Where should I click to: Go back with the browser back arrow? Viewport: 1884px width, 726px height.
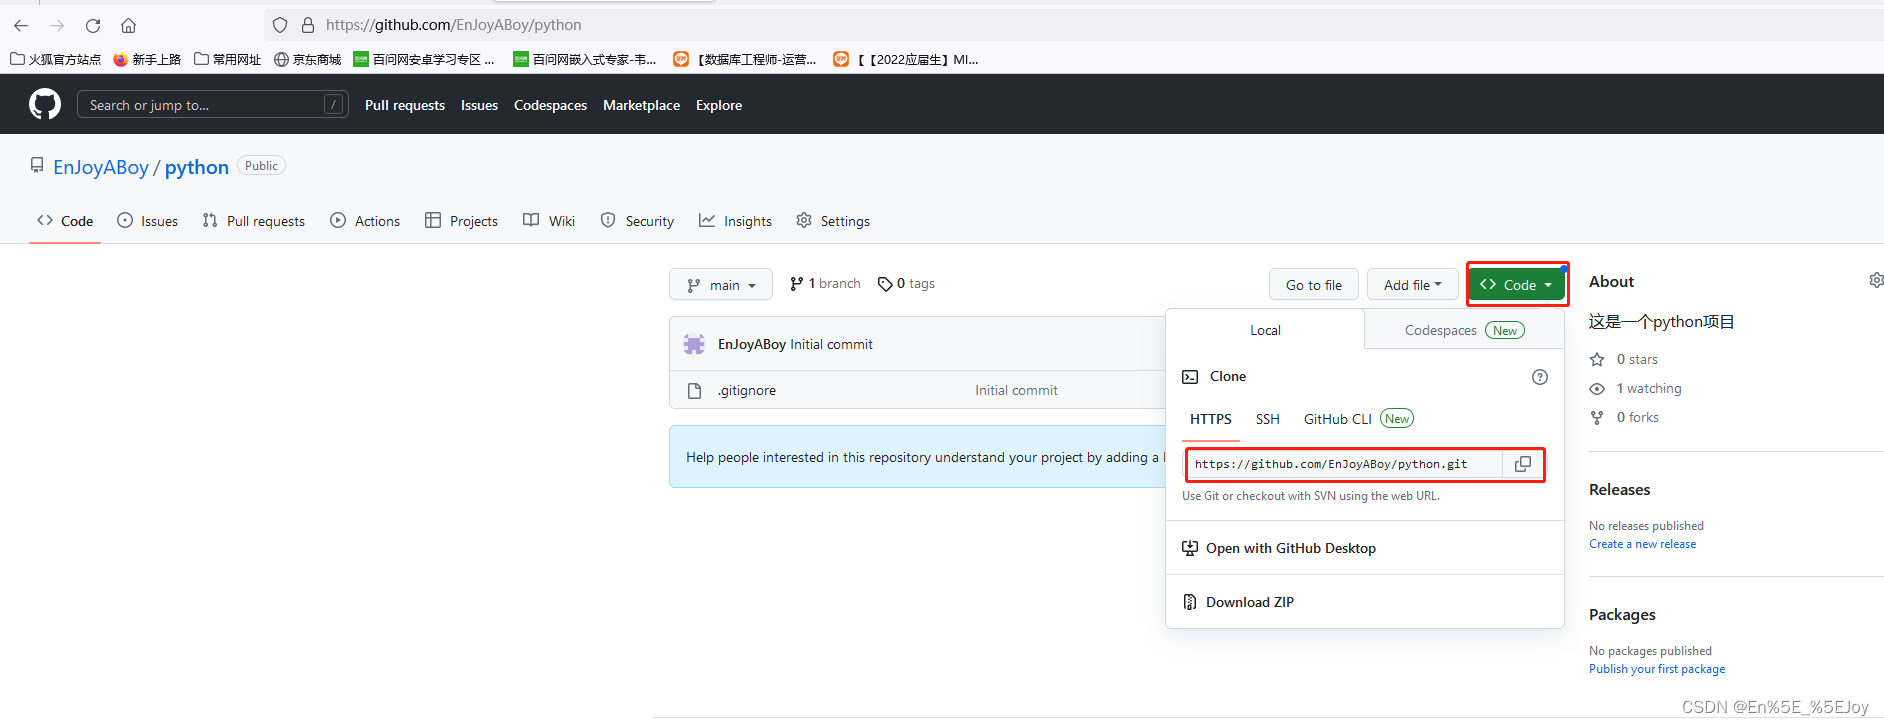click(x=21, y=25)
